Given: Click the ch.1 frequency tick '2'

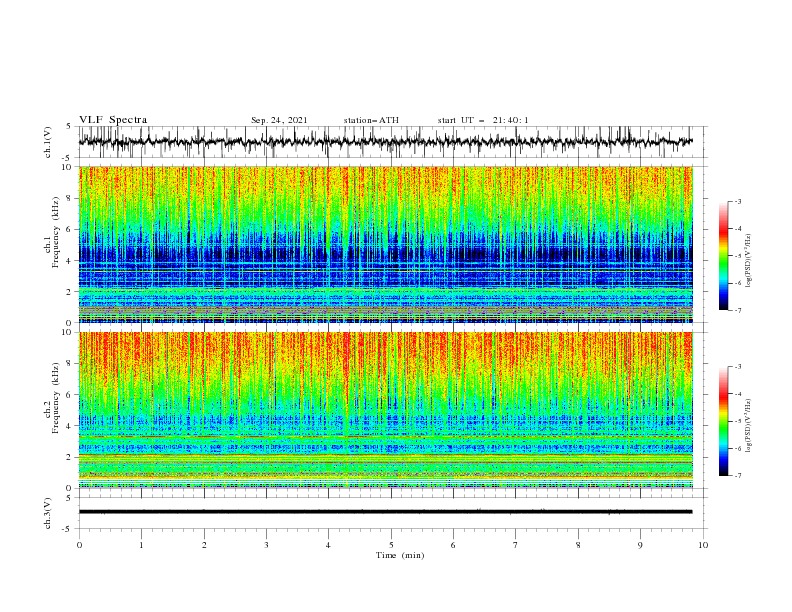Looking at the screenshot, I should [x=70, y=291].
